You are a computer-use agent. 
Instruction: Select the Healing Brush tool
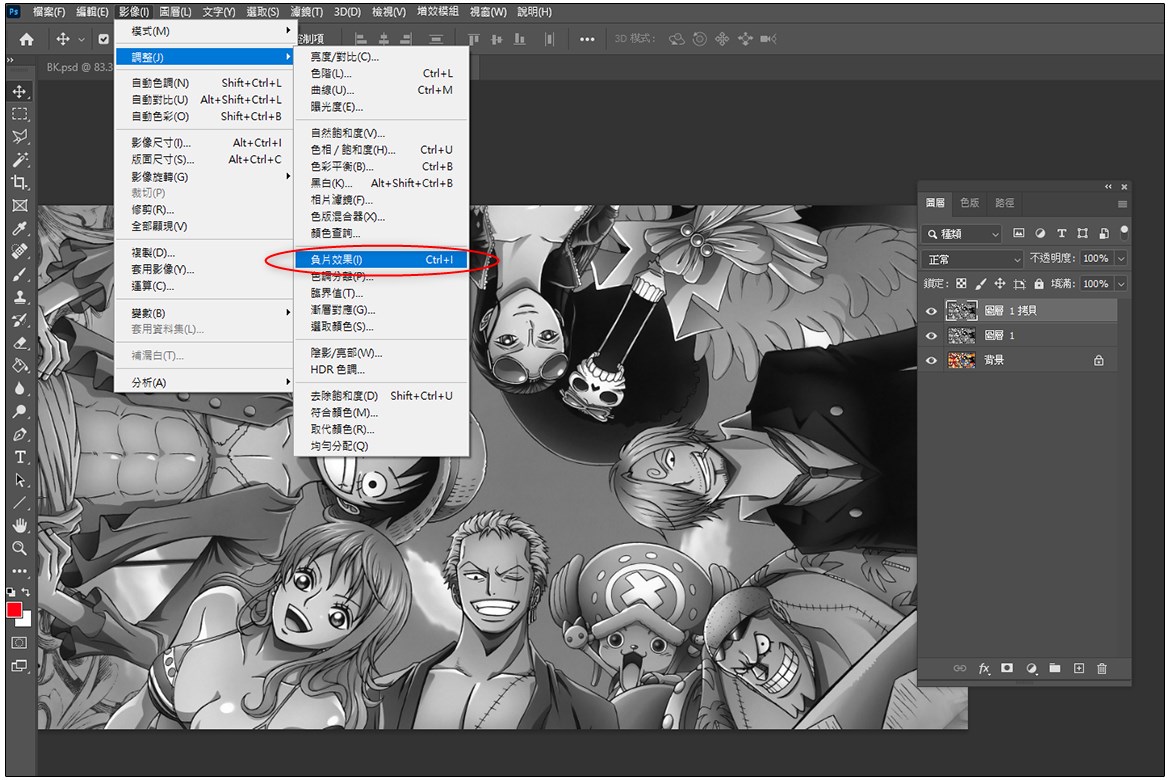(x=19, y=252)
